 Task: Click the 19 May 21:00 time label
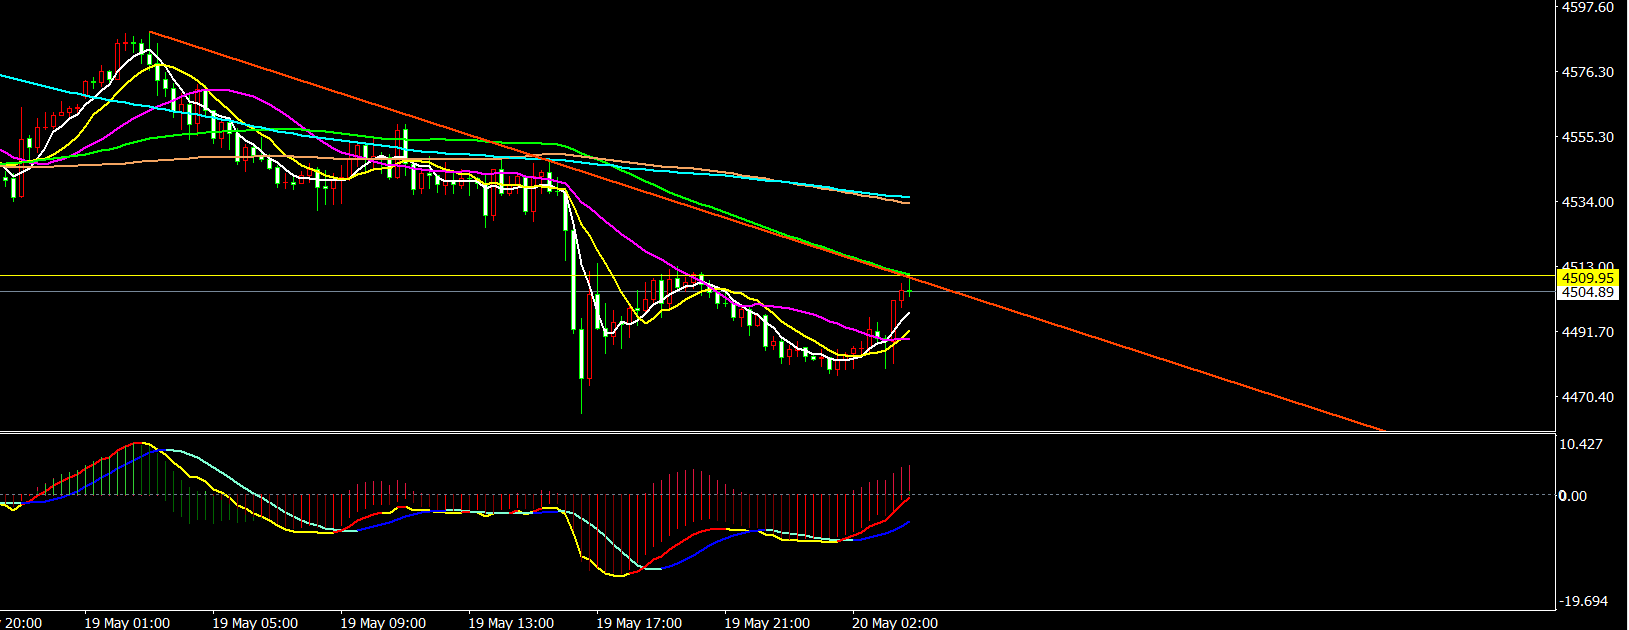click(x=767, y=622)
